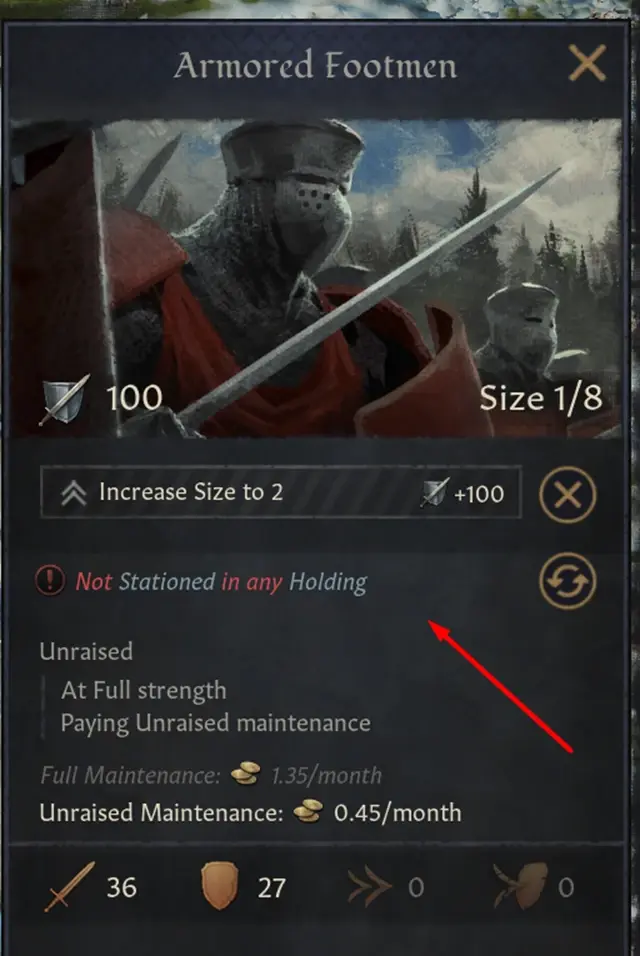The image size is (640, 956).
Task: Click the Unraised status heading
Action: pyautogui.click(x=86, y=651)
